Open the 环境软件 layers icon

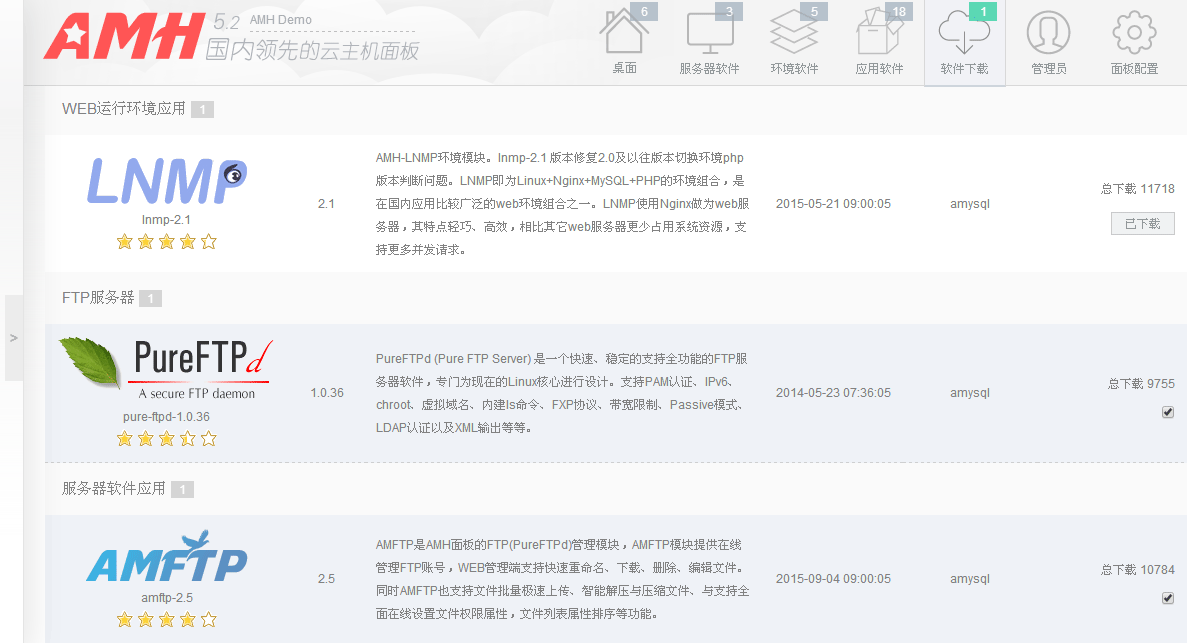point(794,34)
